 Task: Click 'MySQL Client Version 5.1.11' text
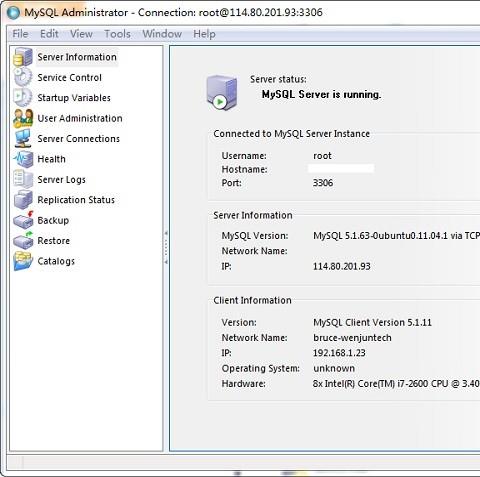pyautogui.click(x=372, y=323)
